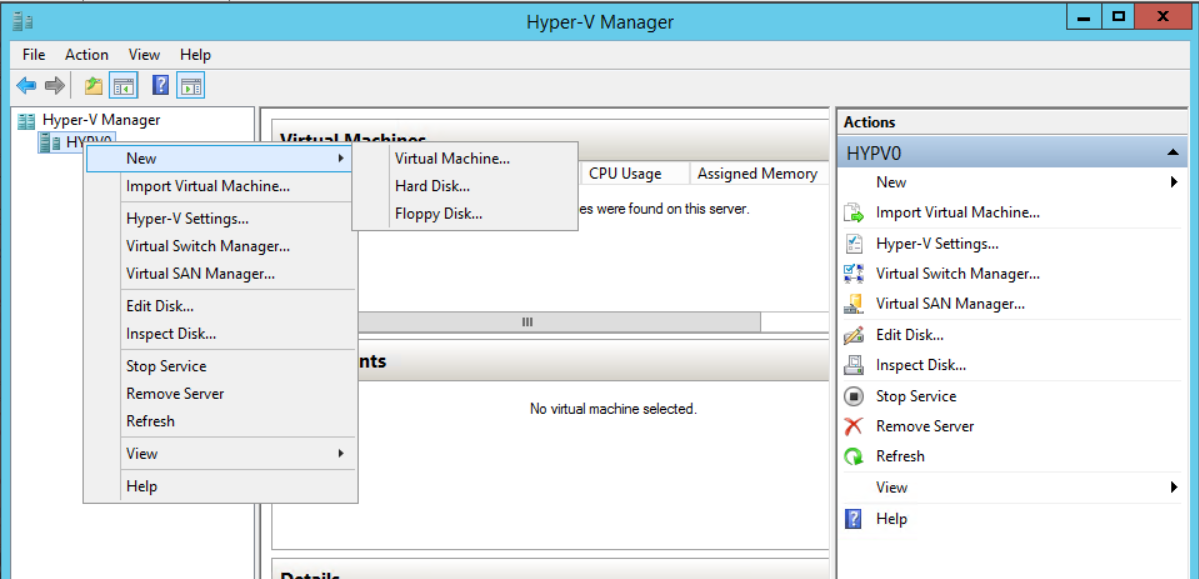Select the HYPV0 server tree node

point(89,141)
